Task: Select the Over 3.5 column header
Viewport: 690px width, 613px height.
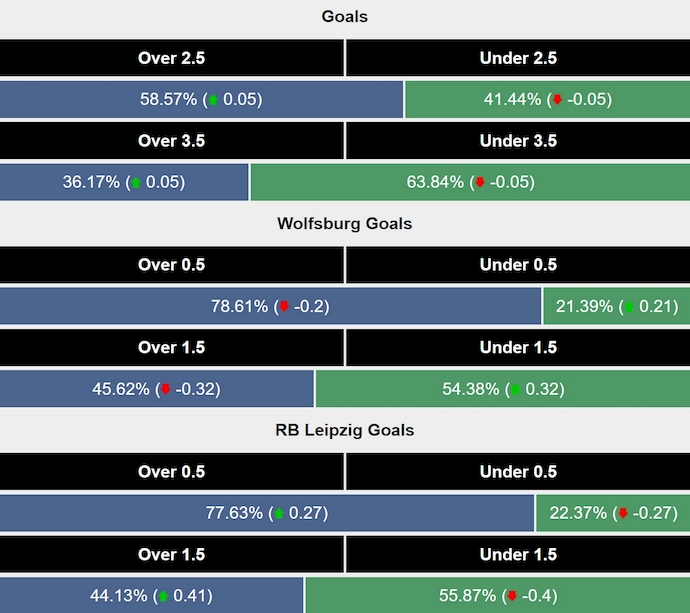Action: (171, 141)
